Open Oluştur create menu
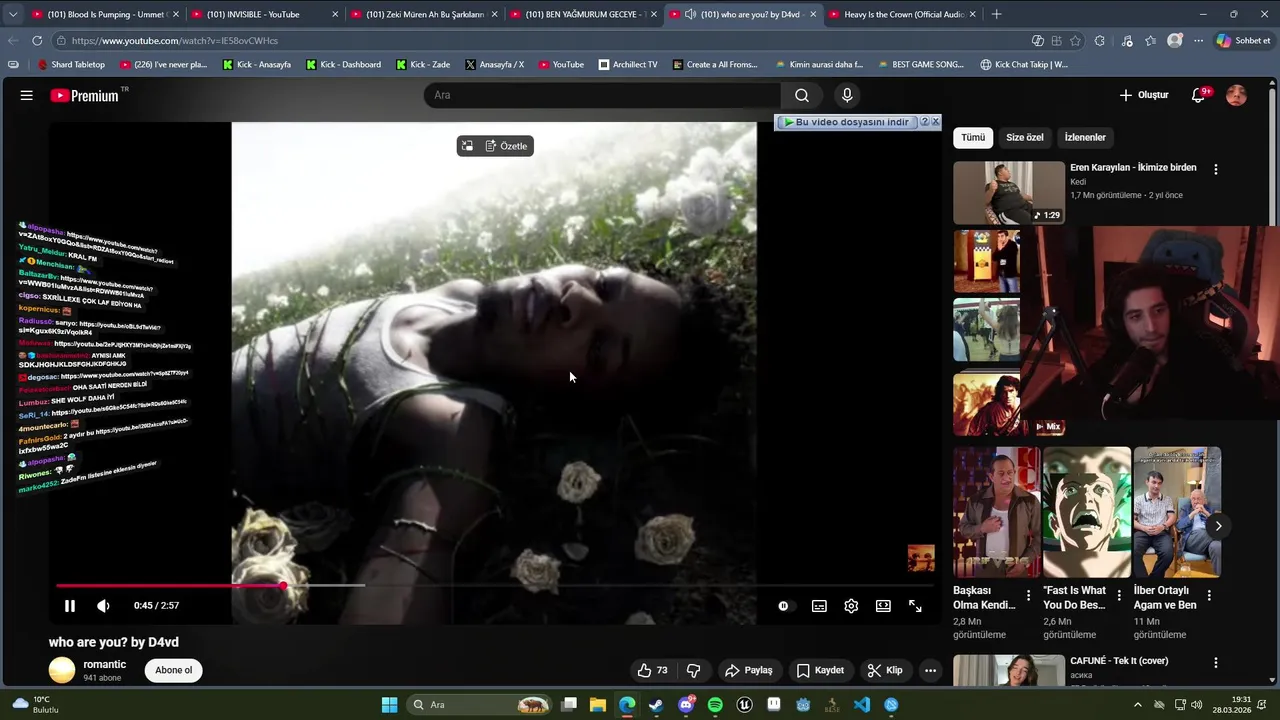Screen dimensions: 1280x720 point(1143,95)
